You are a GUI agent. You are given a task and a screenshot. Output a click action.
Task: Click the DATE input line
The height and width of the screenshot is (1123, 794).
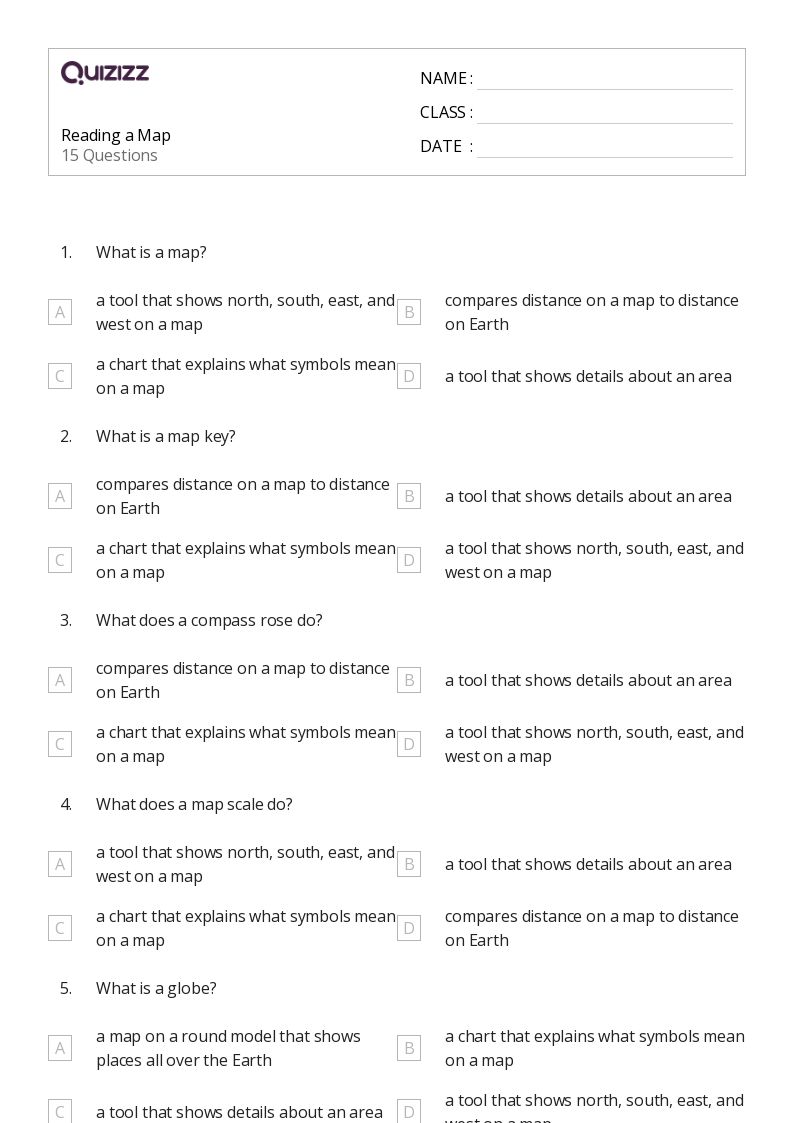604,147
